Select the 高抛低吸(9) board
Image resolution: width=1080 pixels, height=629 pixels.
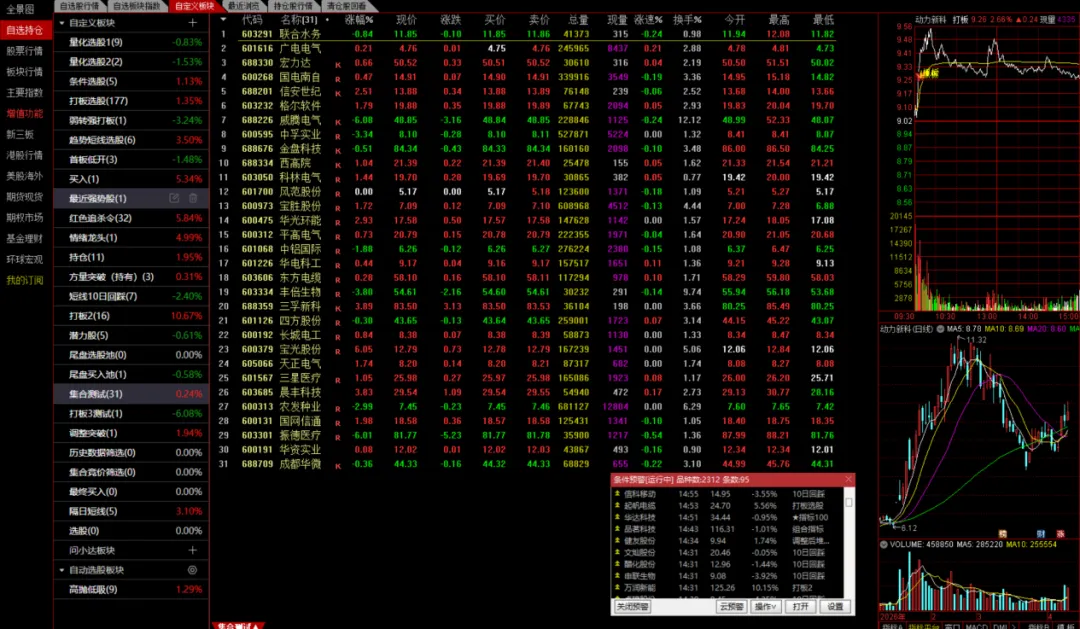(x=131, y=589)
